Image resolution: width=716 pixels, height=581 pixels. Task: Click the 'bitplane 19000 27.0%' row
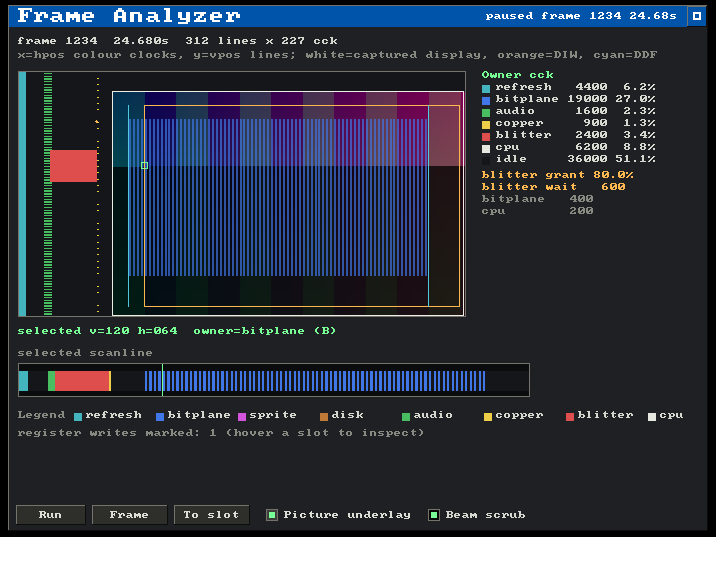569,99
